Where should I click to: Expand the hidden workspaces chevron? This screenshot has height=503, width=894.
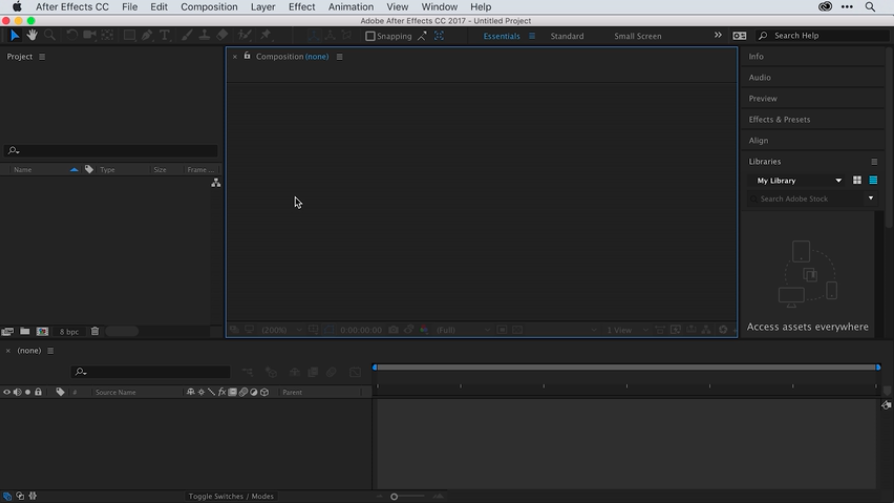coord(718,35)
